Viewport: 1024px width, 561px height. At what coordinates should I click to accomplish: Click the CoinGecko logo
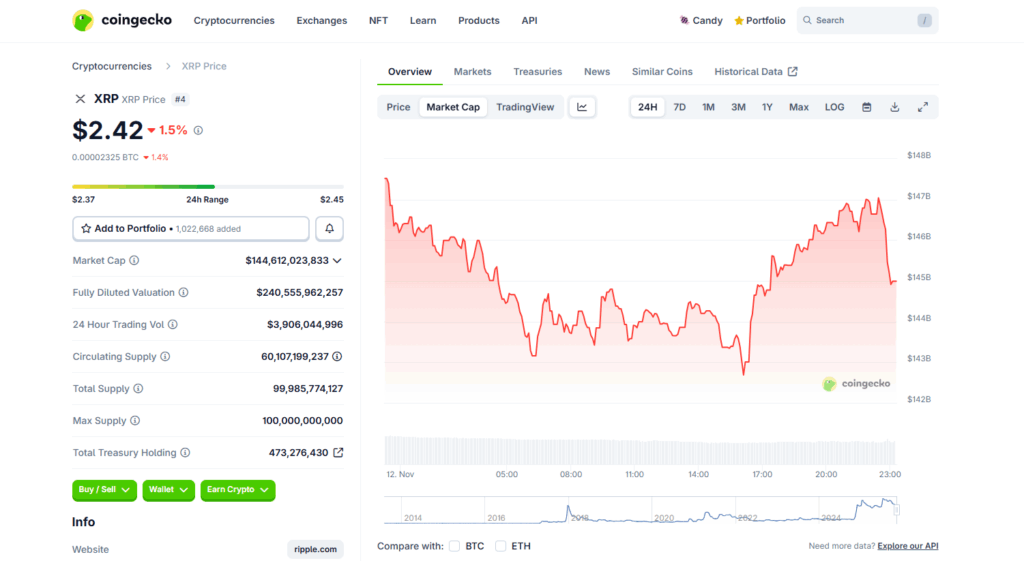coord(122,20)
